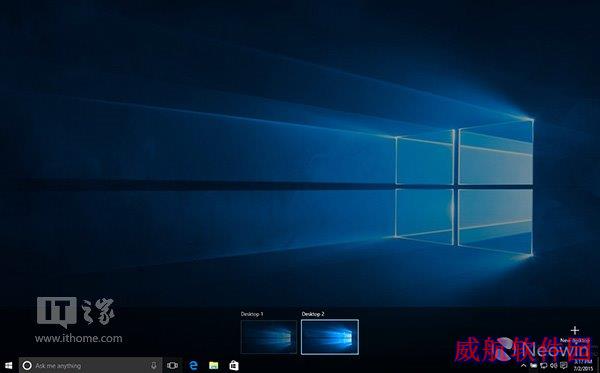Open Action Center notifications icon
The width and height of the screenshot is (600, 373).
pyautogui.click(x=563, y=366)
